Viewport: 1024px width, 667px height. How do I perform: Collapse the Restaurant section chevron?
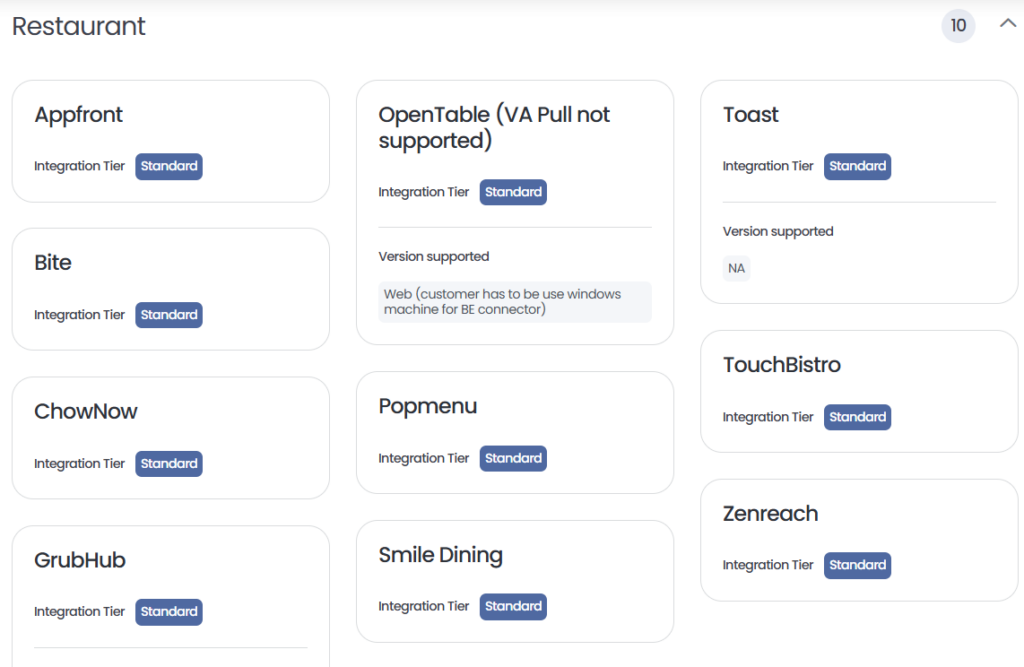coord(1007,24)
